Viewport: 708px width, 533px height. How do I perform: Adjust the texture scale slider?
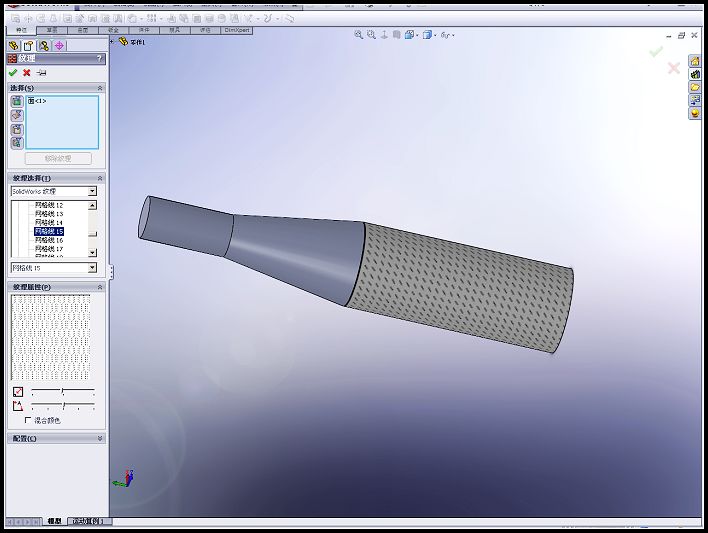(x=63, y=391)
